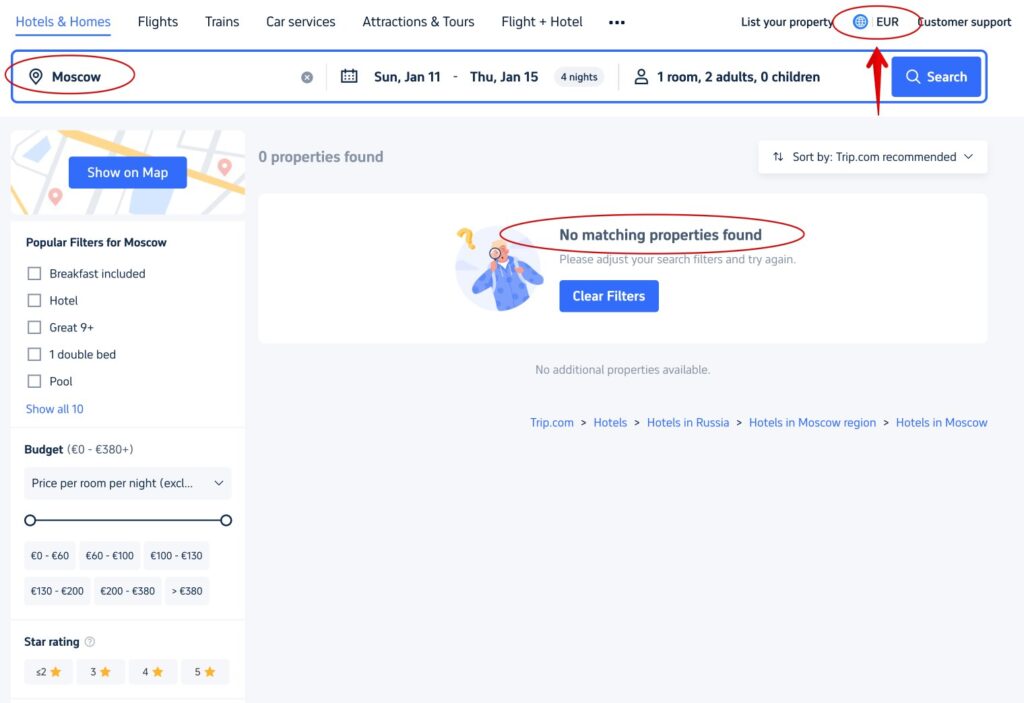Open the Trains section
Viewport: 1024px width, 703px height.
[221, 21]
